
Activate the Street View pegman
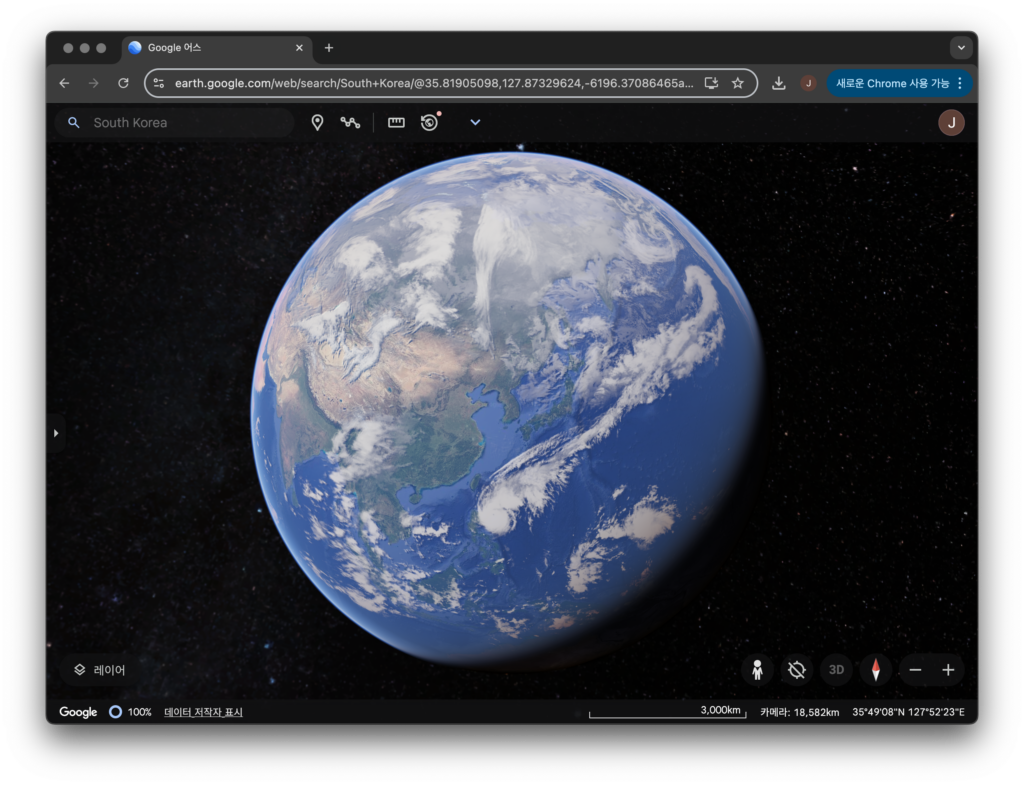point(757,670)
